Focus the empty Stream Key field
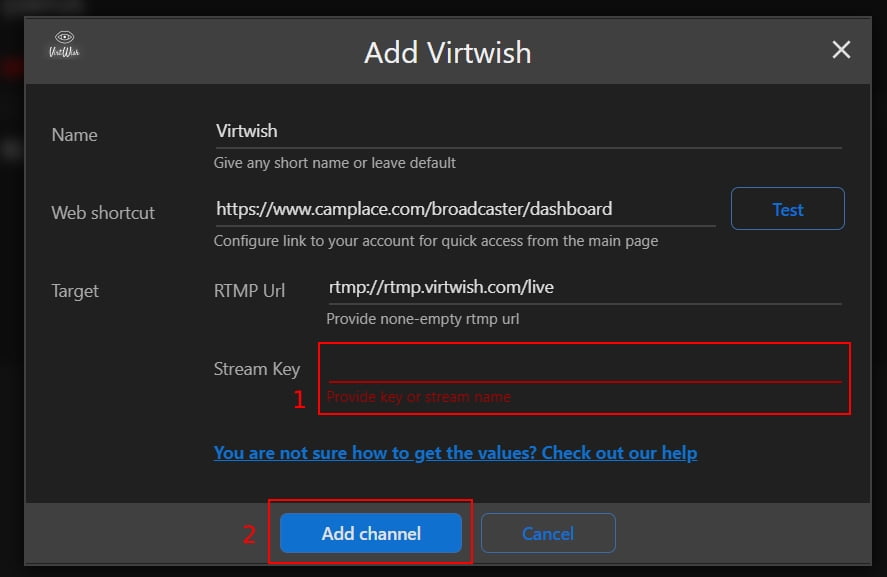This screenshot has width=887, height=577. (585, 367)
